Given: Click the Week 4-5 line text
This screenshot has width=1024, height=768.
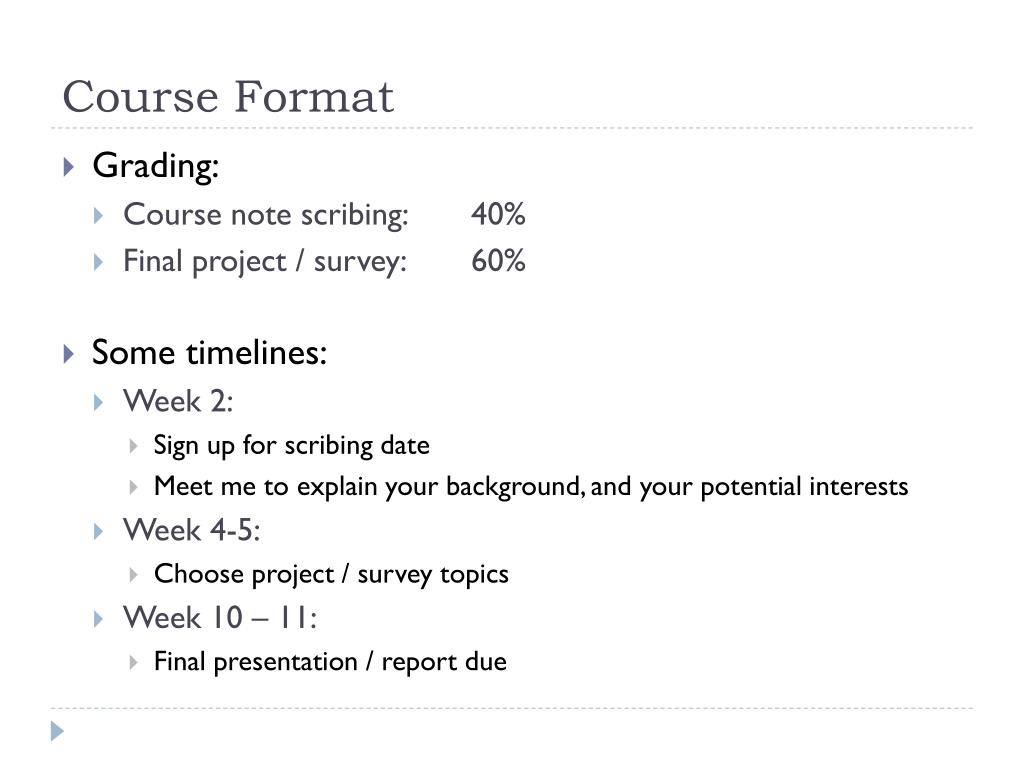Looking at the screenshot, I should [192, 530].
